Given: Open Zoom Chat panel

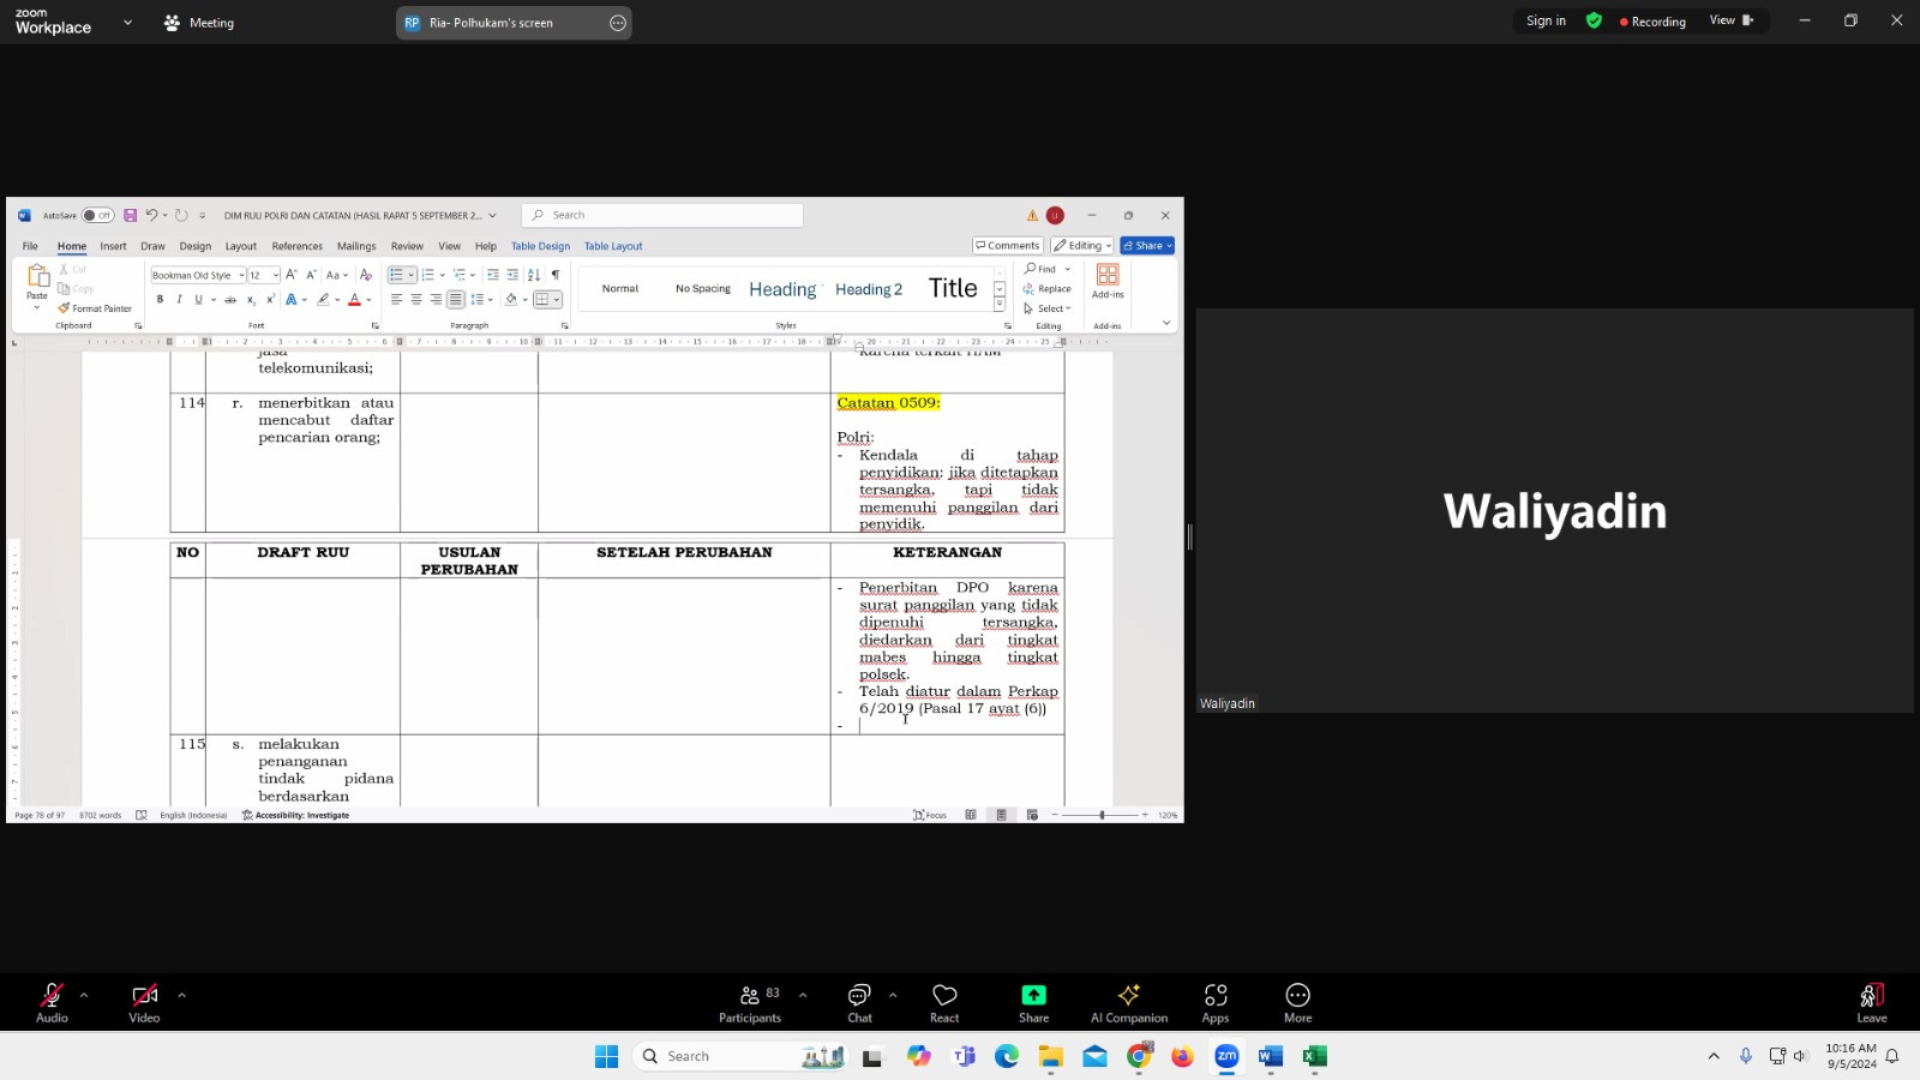Looking at the screenshot, I should pos(859,1003).
